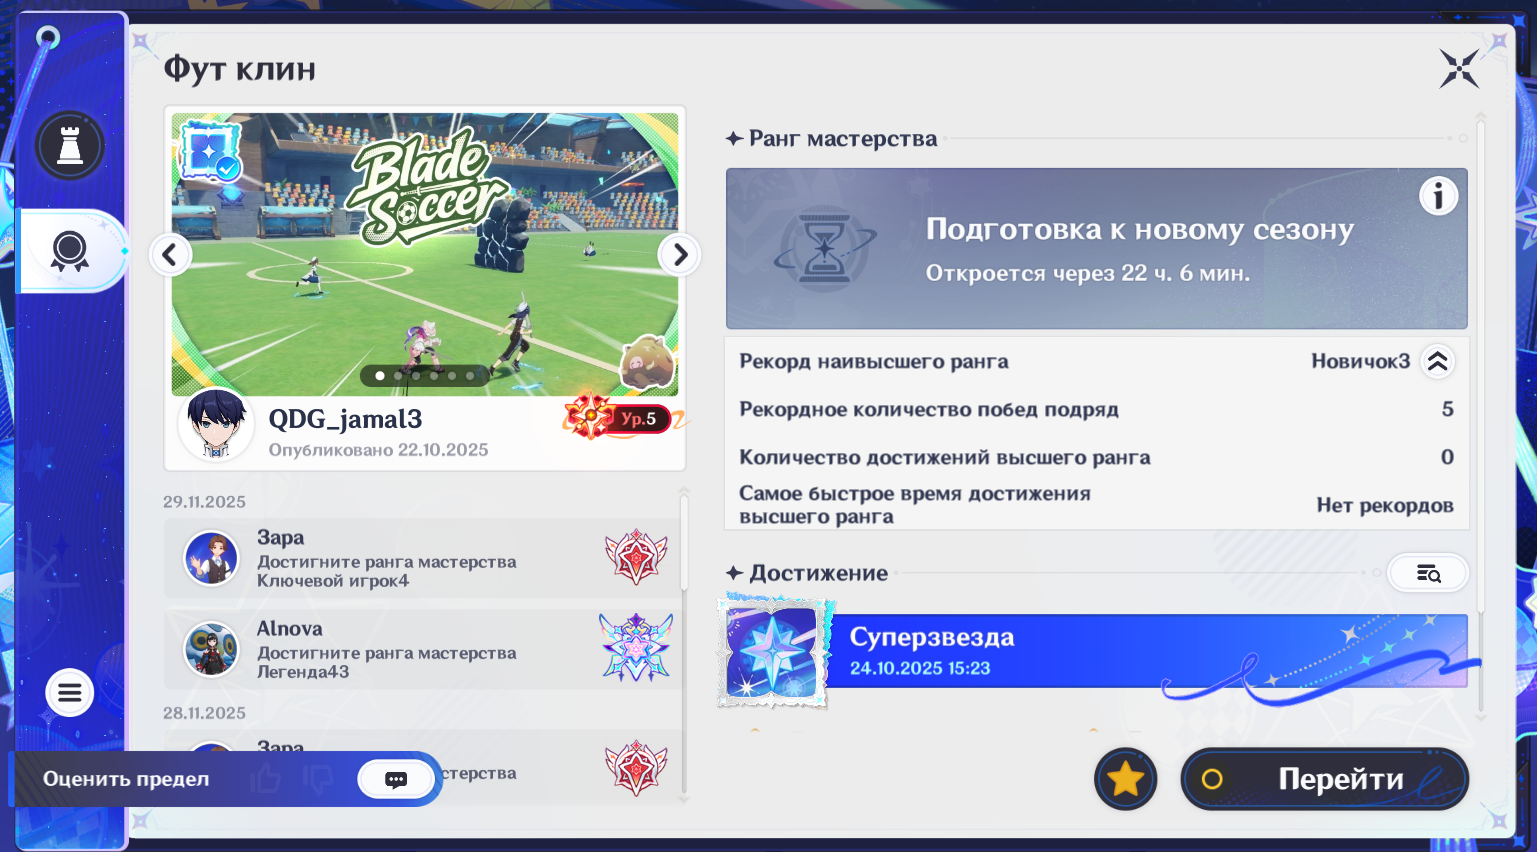Open the chess rook sidebar tab

(70, 146)
